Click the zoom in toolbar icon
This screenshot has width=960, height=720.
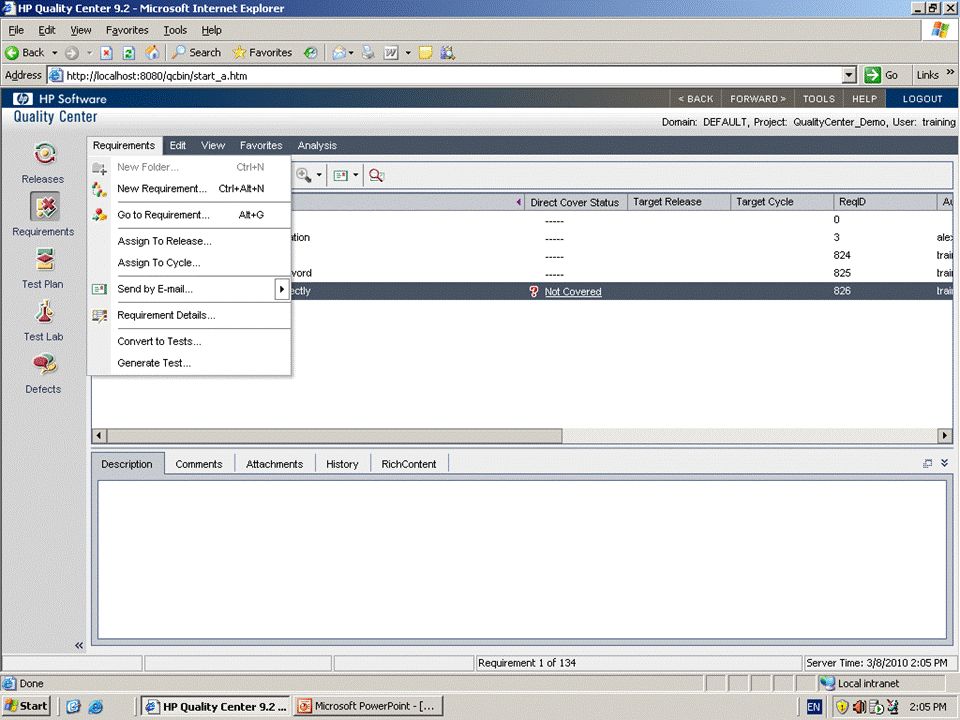303,175
